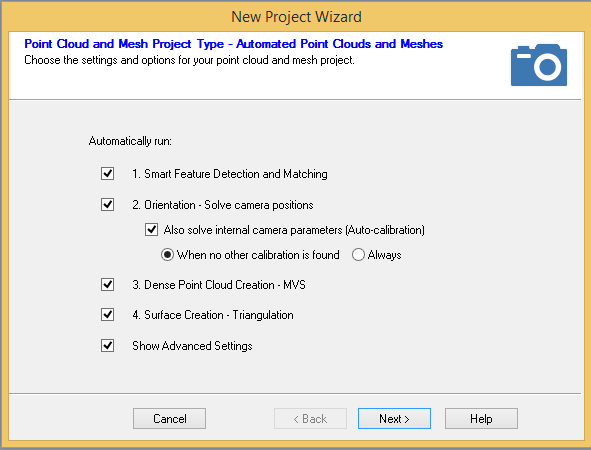The width and height of the screenshot is (591, 450).
Task: Choose the Always radio button
Action: click(358, 255)
